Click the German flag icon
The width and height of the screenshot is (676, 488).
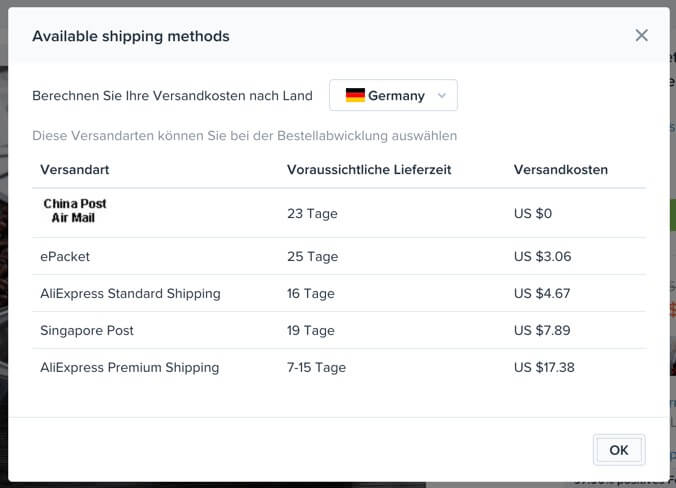(355, 95)
